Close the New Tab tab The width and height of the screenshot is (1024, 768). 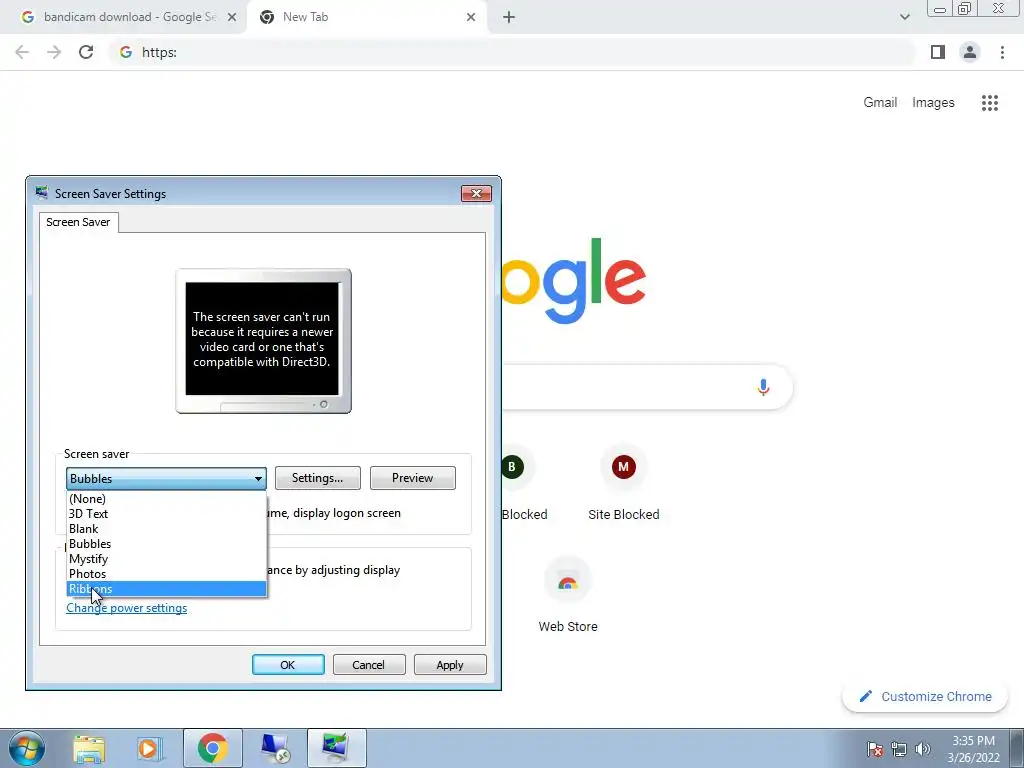(471, 18)
